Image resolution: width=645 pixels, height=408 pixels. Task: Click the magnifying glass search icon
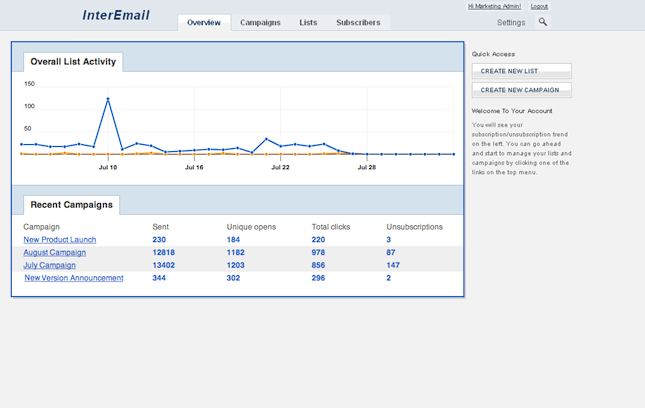(x=543, y=22)
